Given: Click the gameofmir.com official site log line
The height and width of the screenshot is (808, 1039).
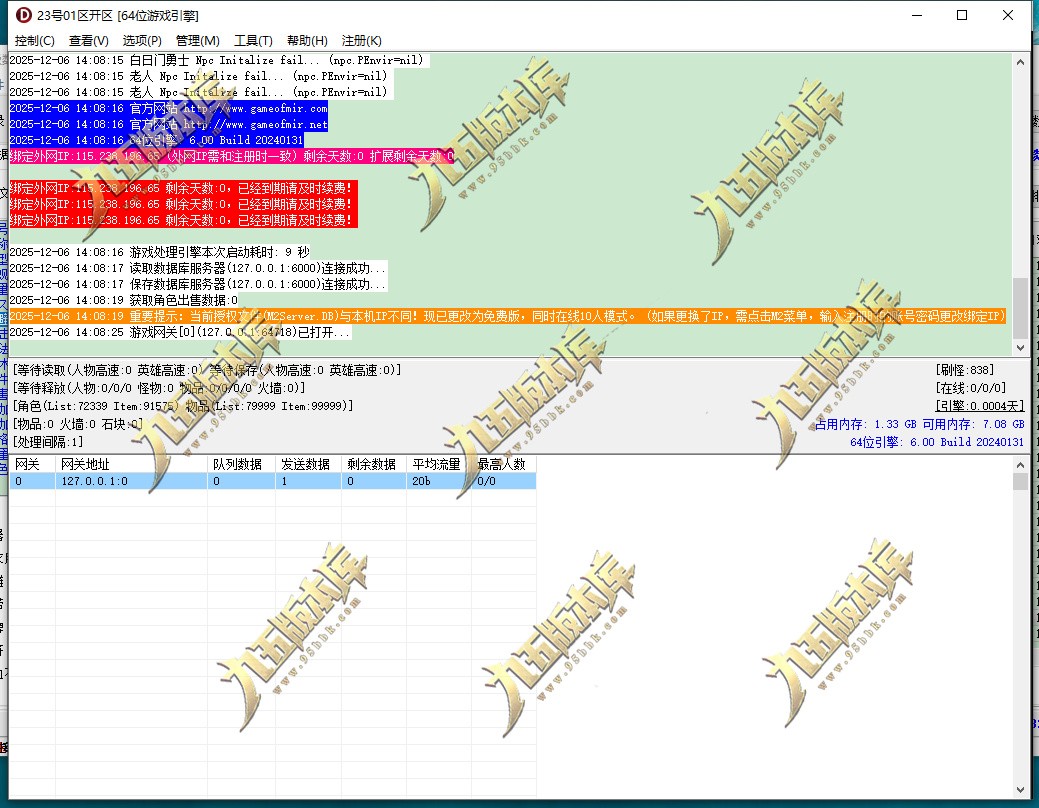Looking at the screenshot, I should [x=168, y=108].
